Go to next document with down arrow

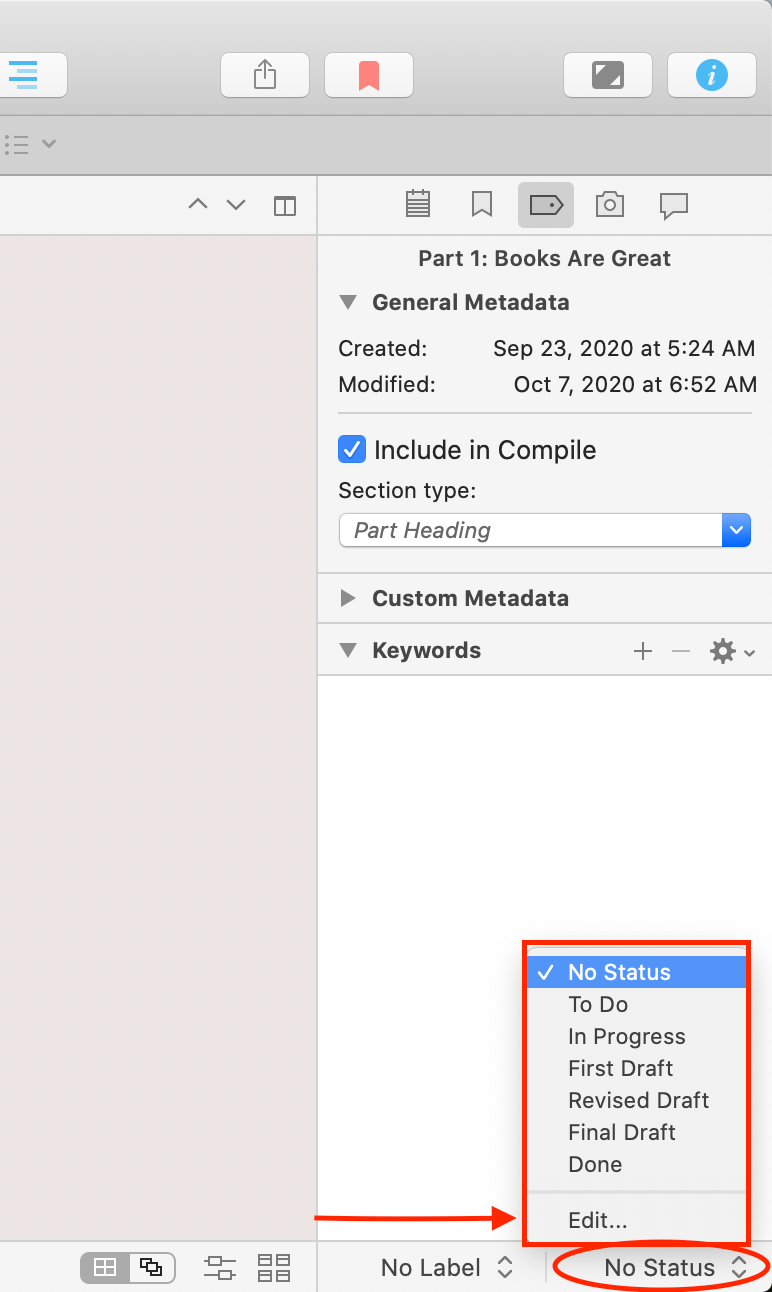236,205
